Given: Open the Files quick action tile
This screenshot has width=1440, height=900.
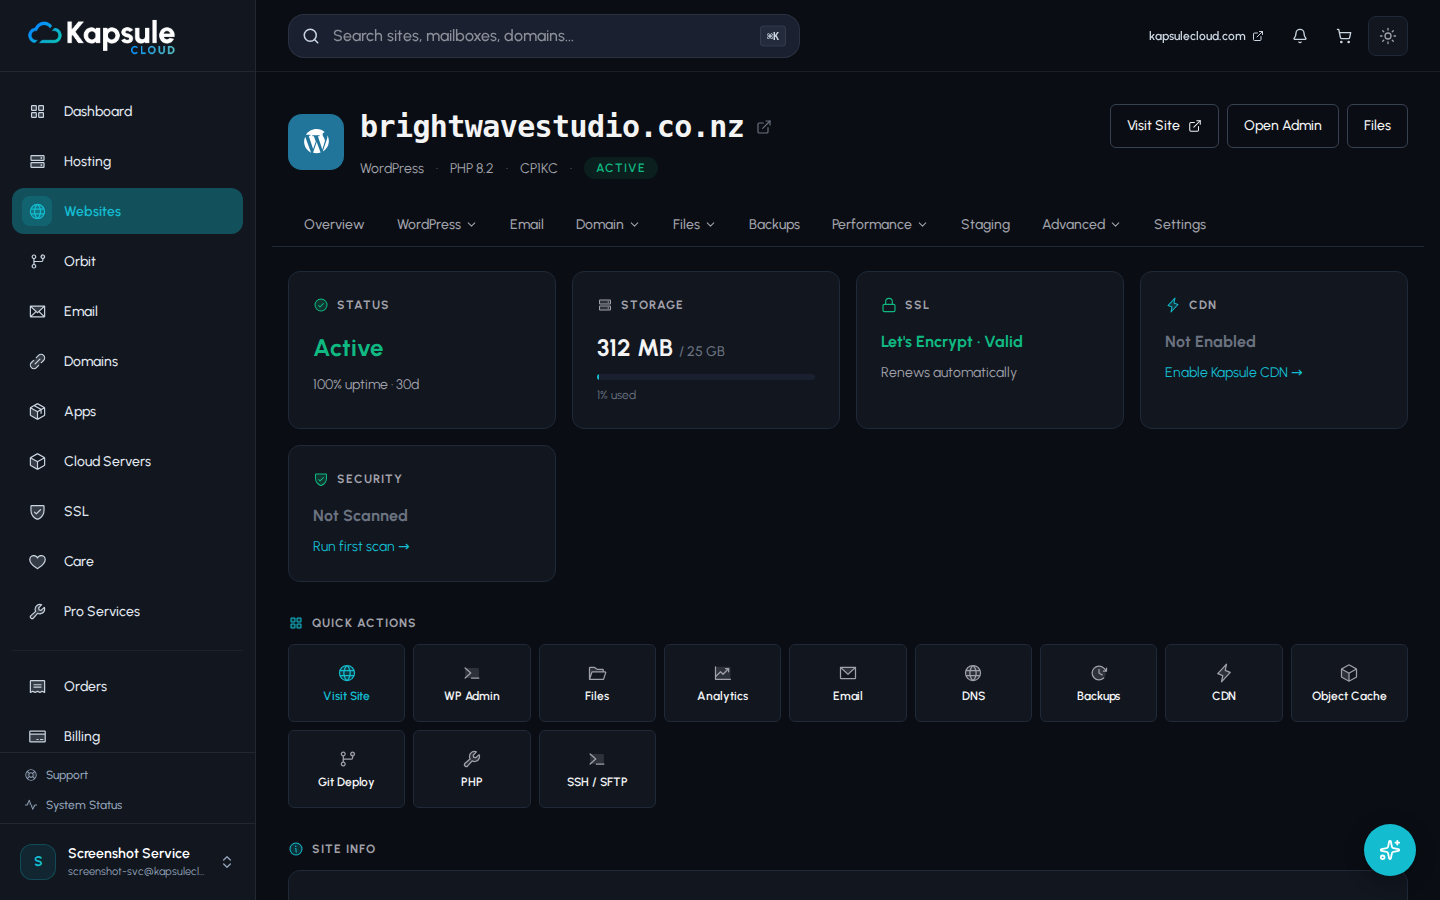Looking at the screenshot, I should (597, 683).
